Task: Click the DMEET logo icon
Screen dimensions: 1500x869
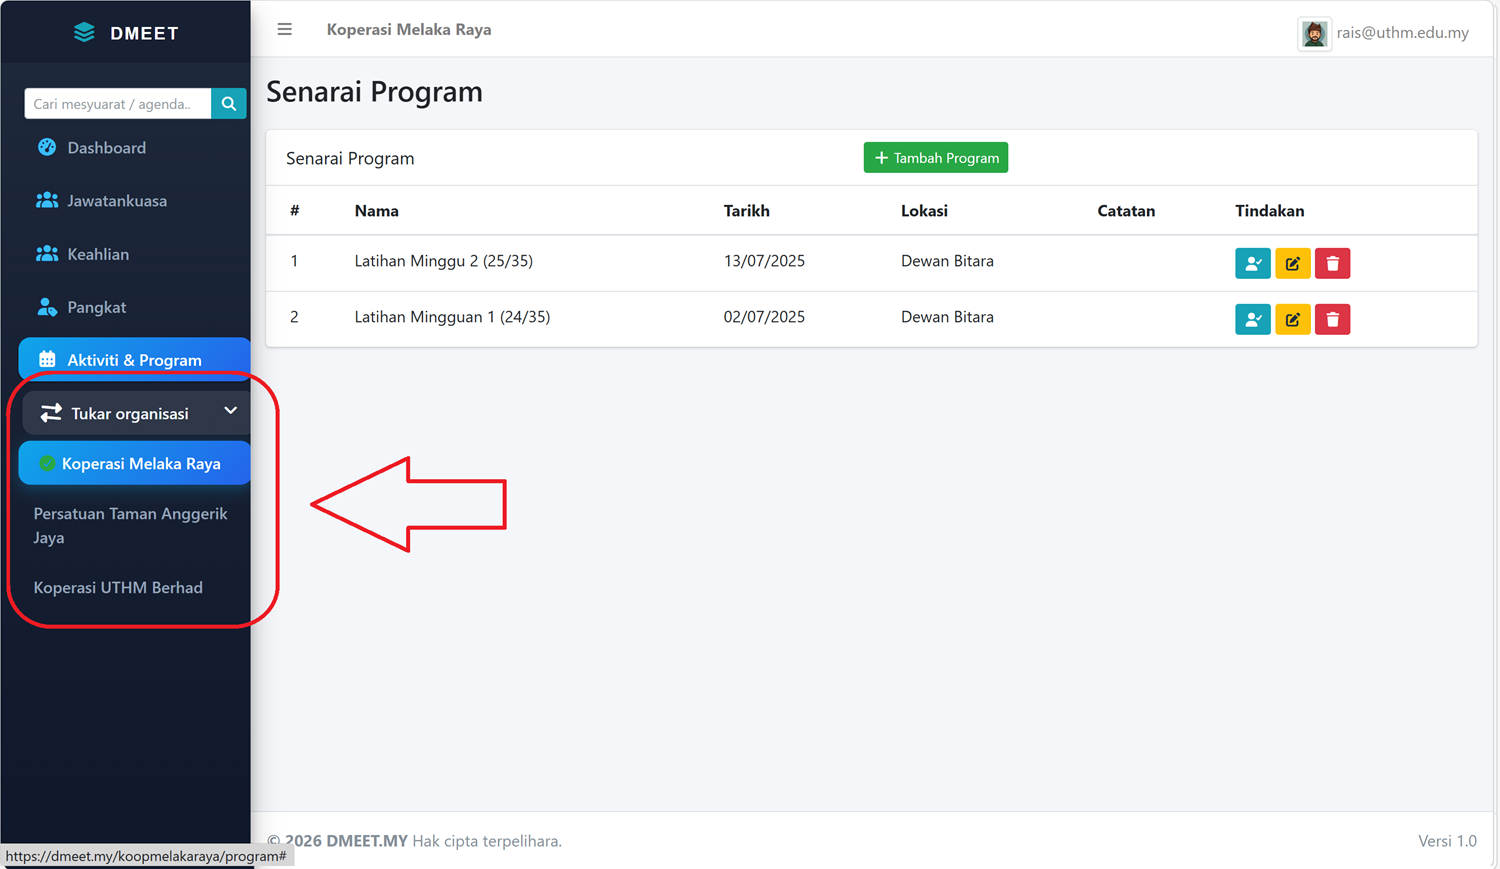Action: (x=84, y=32)
